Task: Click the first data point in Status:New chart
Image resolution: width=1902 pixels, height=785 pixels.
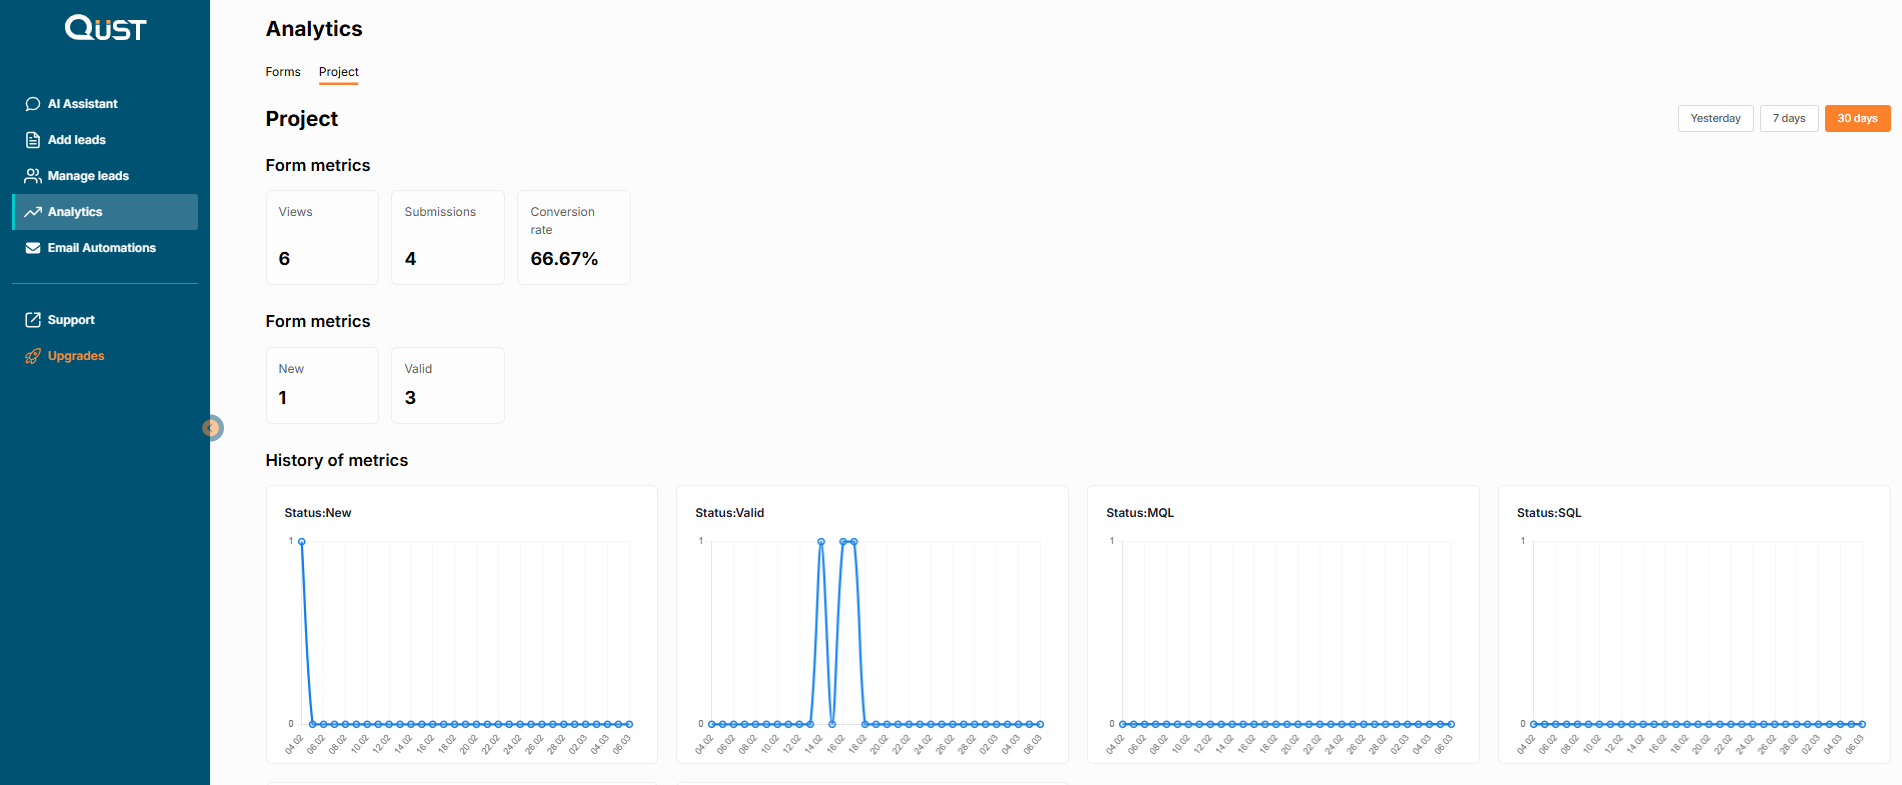Action: point(302,542)
